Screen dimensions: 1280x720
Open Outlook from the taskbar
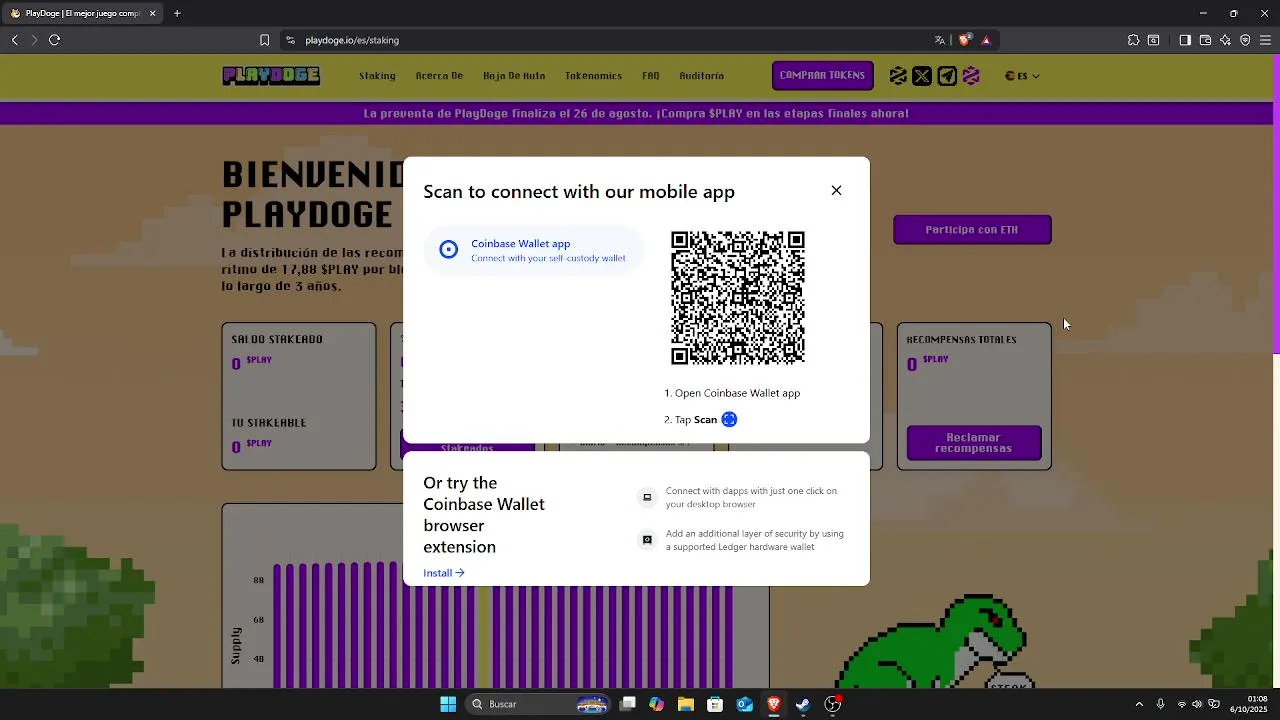pos(744,704)
